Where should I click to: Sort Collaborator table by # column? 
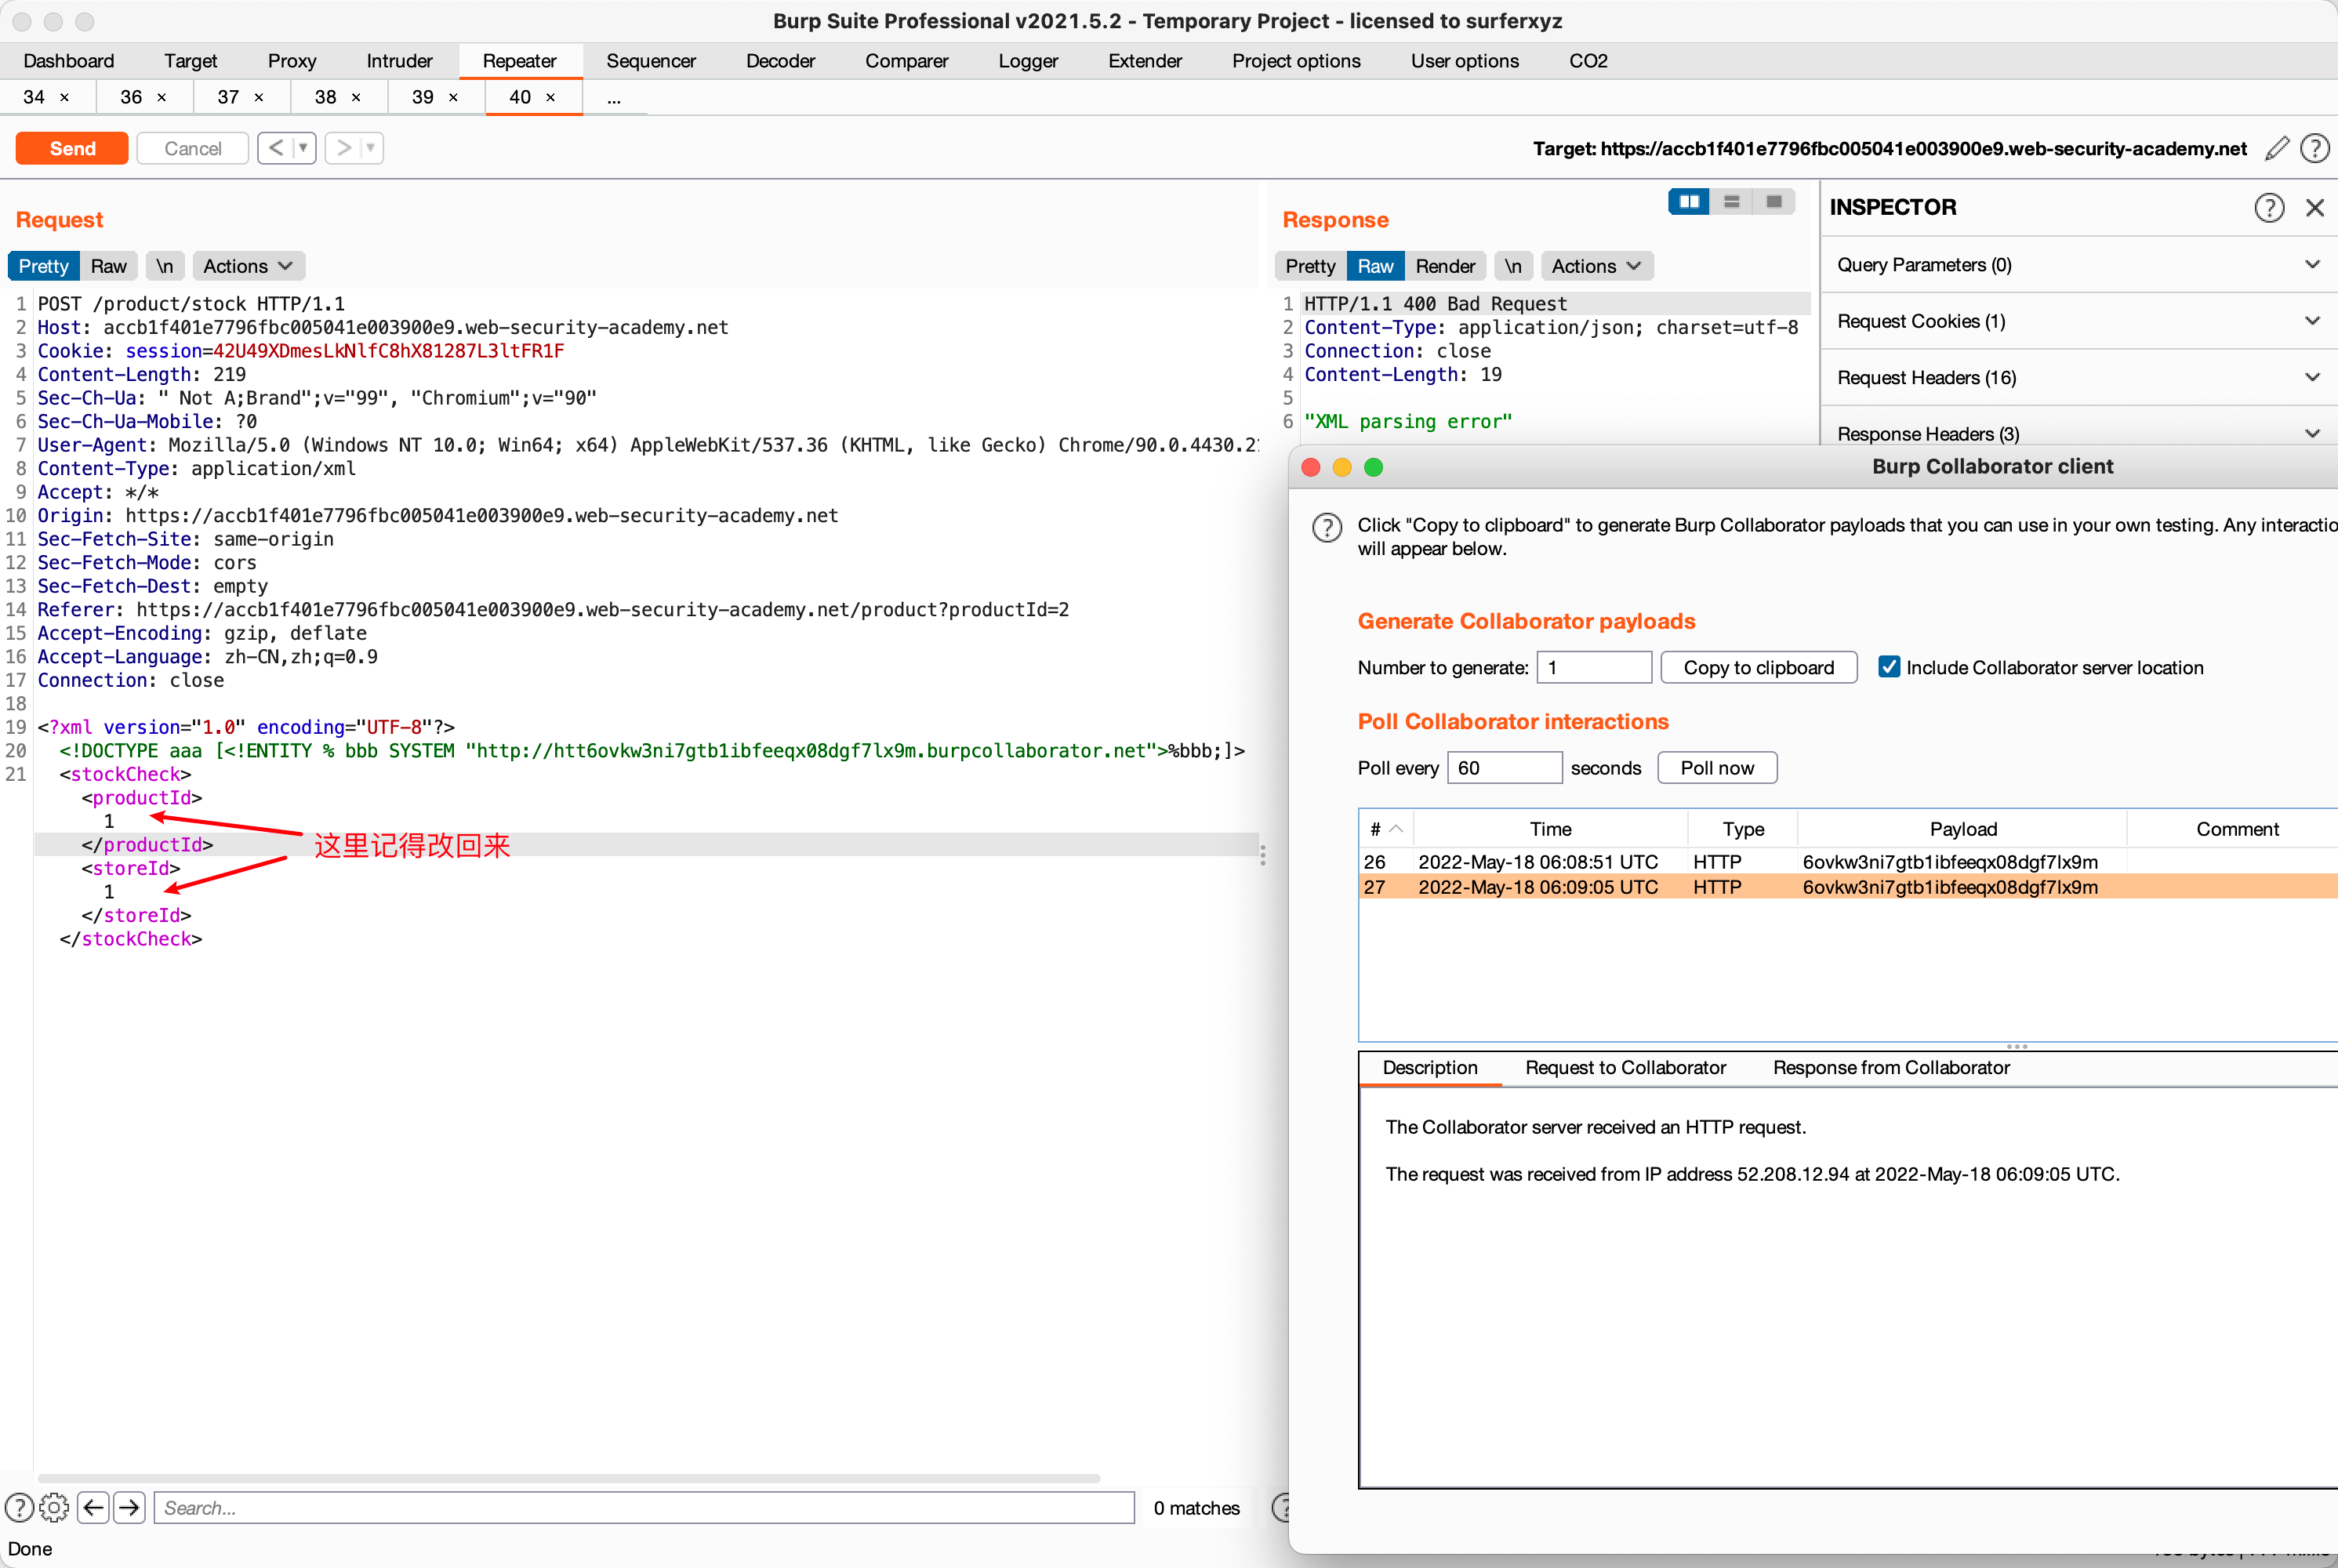pos(1386,829)
